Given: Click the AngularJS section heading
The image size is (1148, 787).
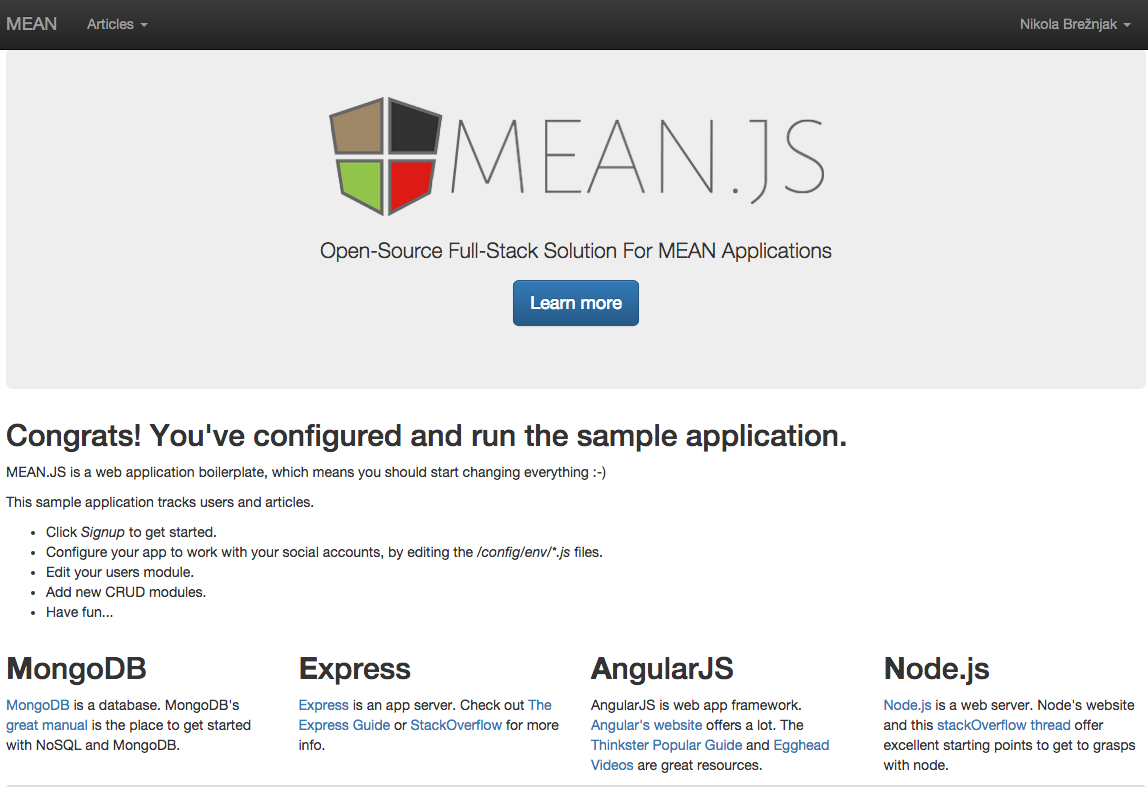Looking at the screenshot, I should (x=662, y=668).
